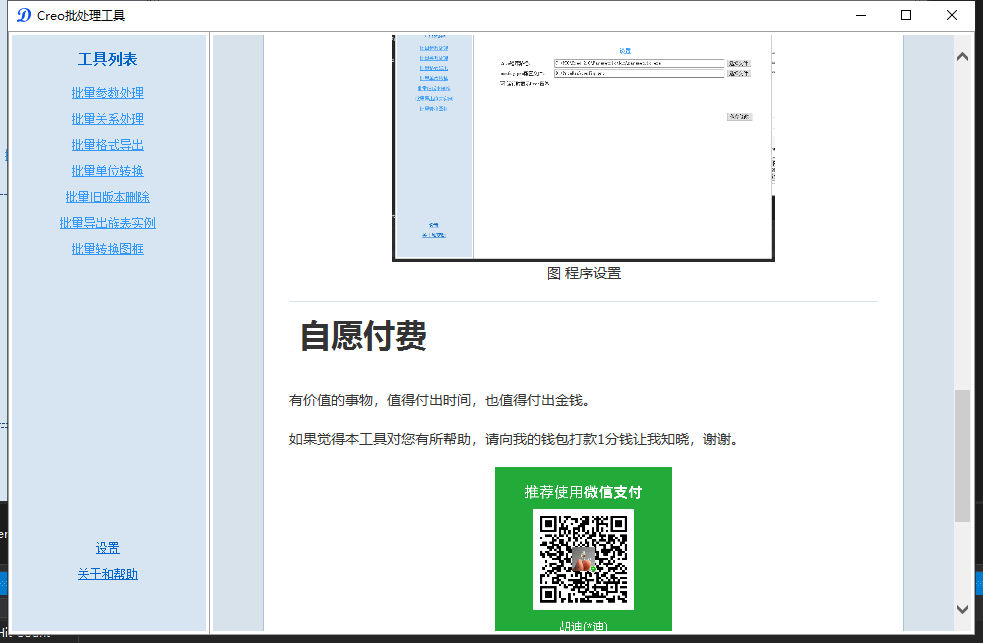This screenshot has height=643, width=983.
Task: Select 批量旧版本删除 tool
Action: coord(107,197)
